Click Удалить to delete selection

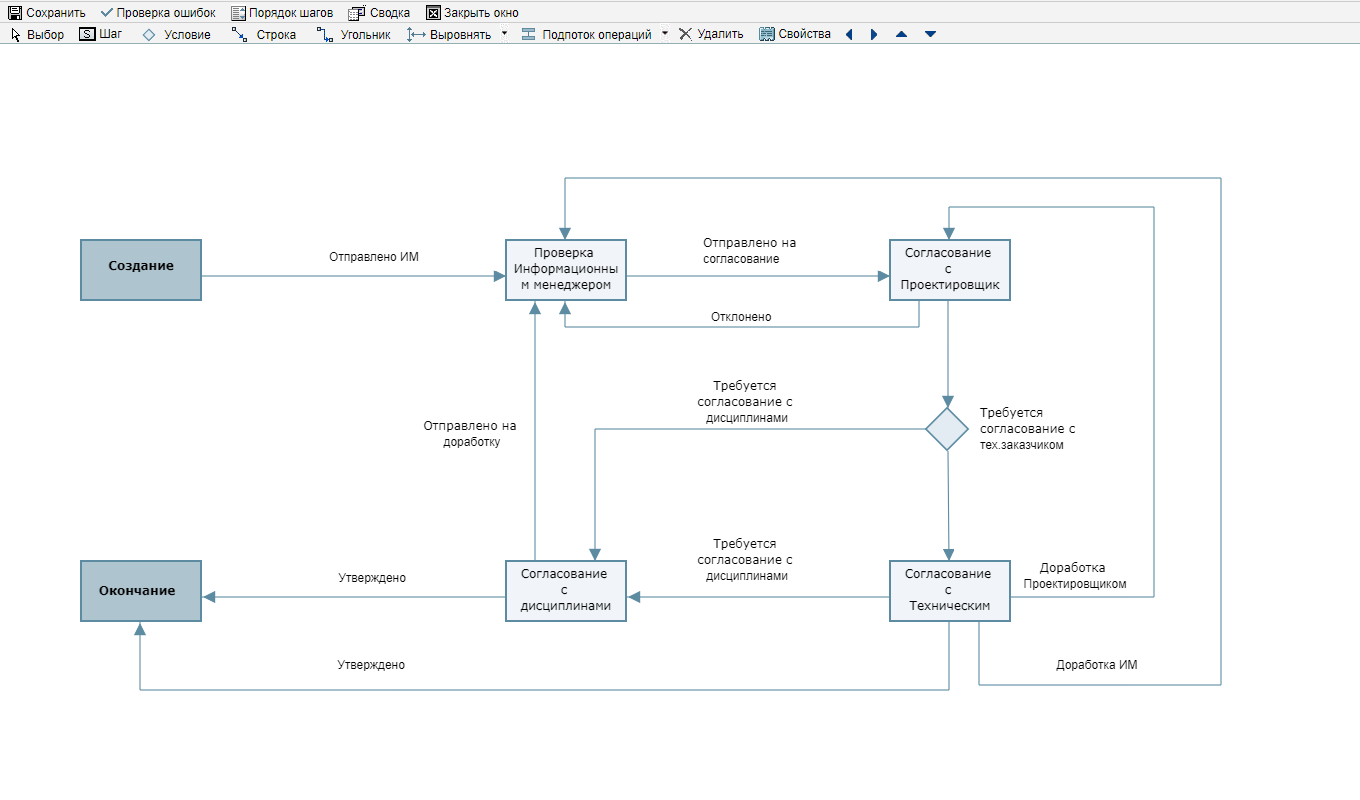coord(711,34)
